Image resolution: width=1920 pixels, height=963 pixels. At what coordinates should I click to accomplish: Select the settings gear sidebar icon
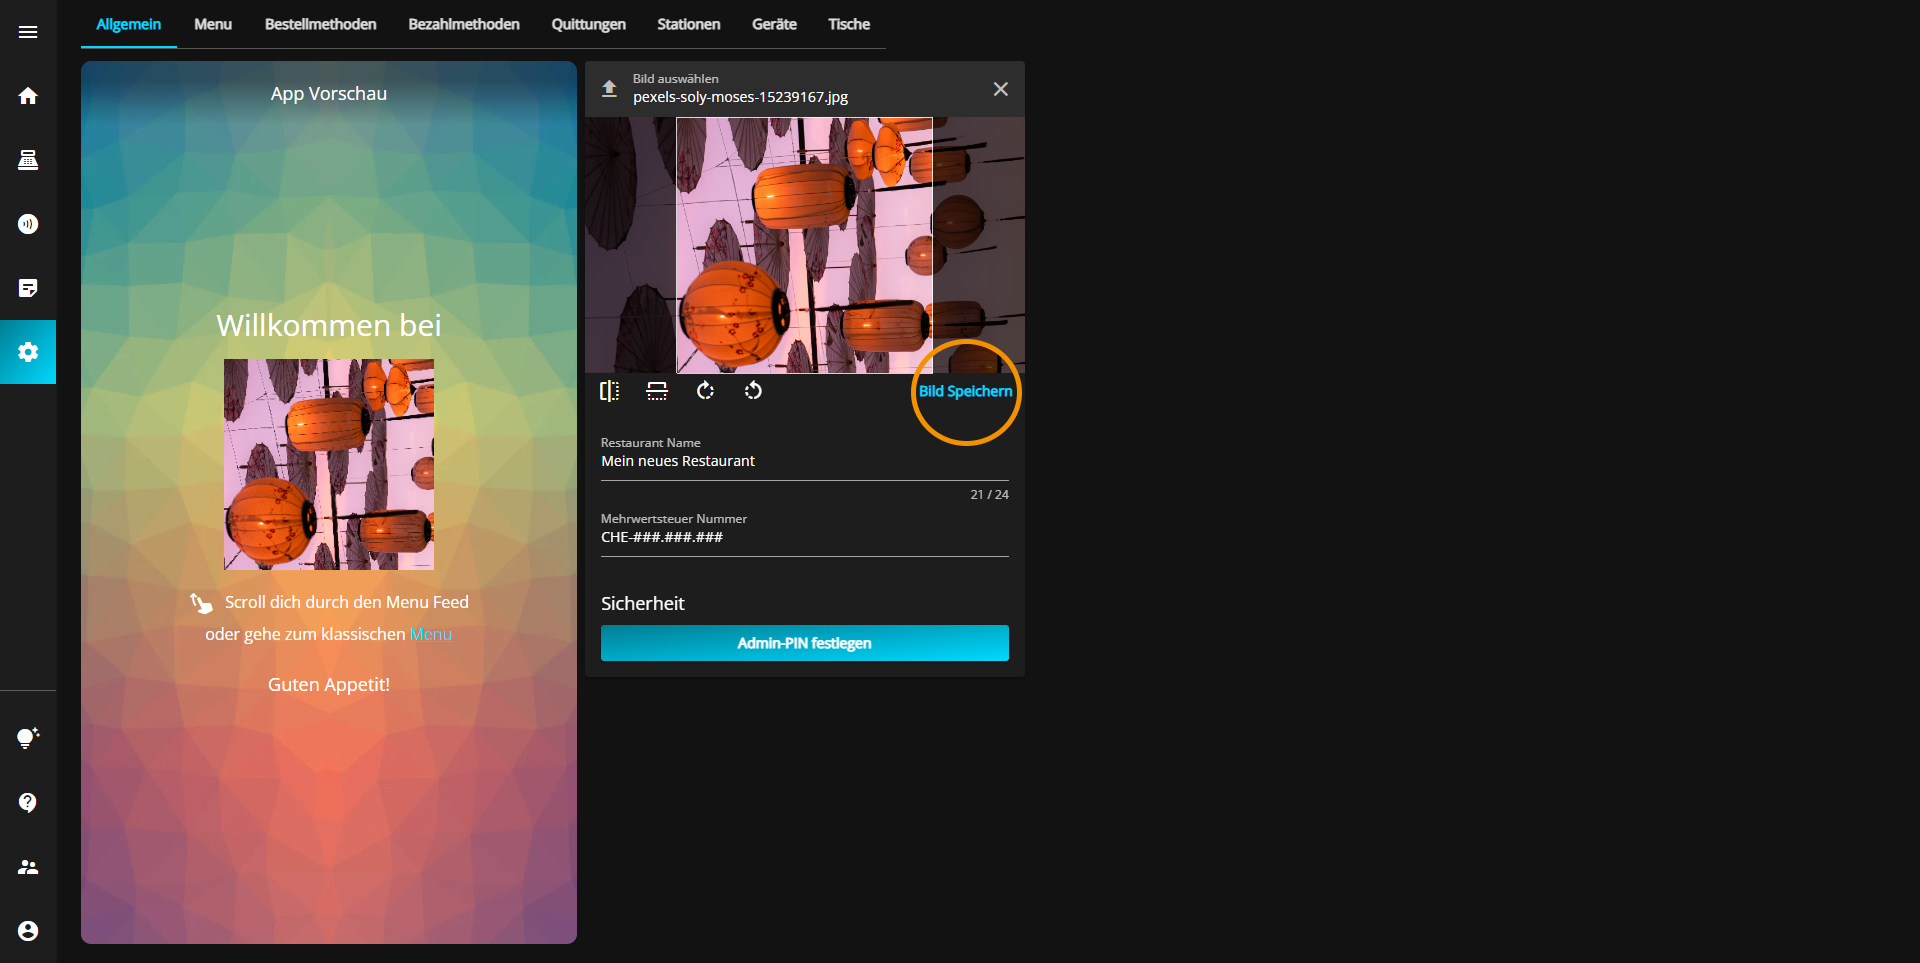[x=28, y=352]
